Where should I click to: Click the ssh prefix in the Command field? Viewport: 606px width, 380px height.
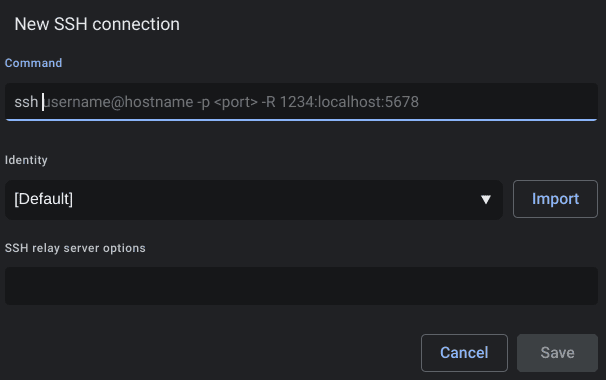pos(26,102)
